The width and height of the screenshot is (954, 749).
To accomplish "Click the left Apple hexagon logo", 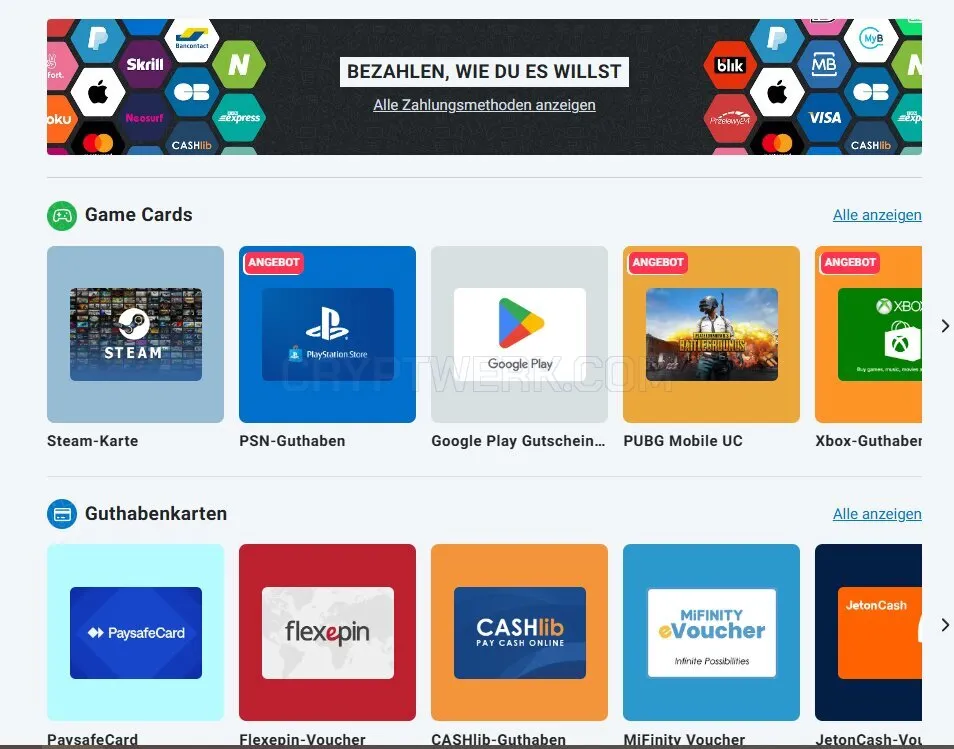I will pyautogui.click(x=98, y=93).
